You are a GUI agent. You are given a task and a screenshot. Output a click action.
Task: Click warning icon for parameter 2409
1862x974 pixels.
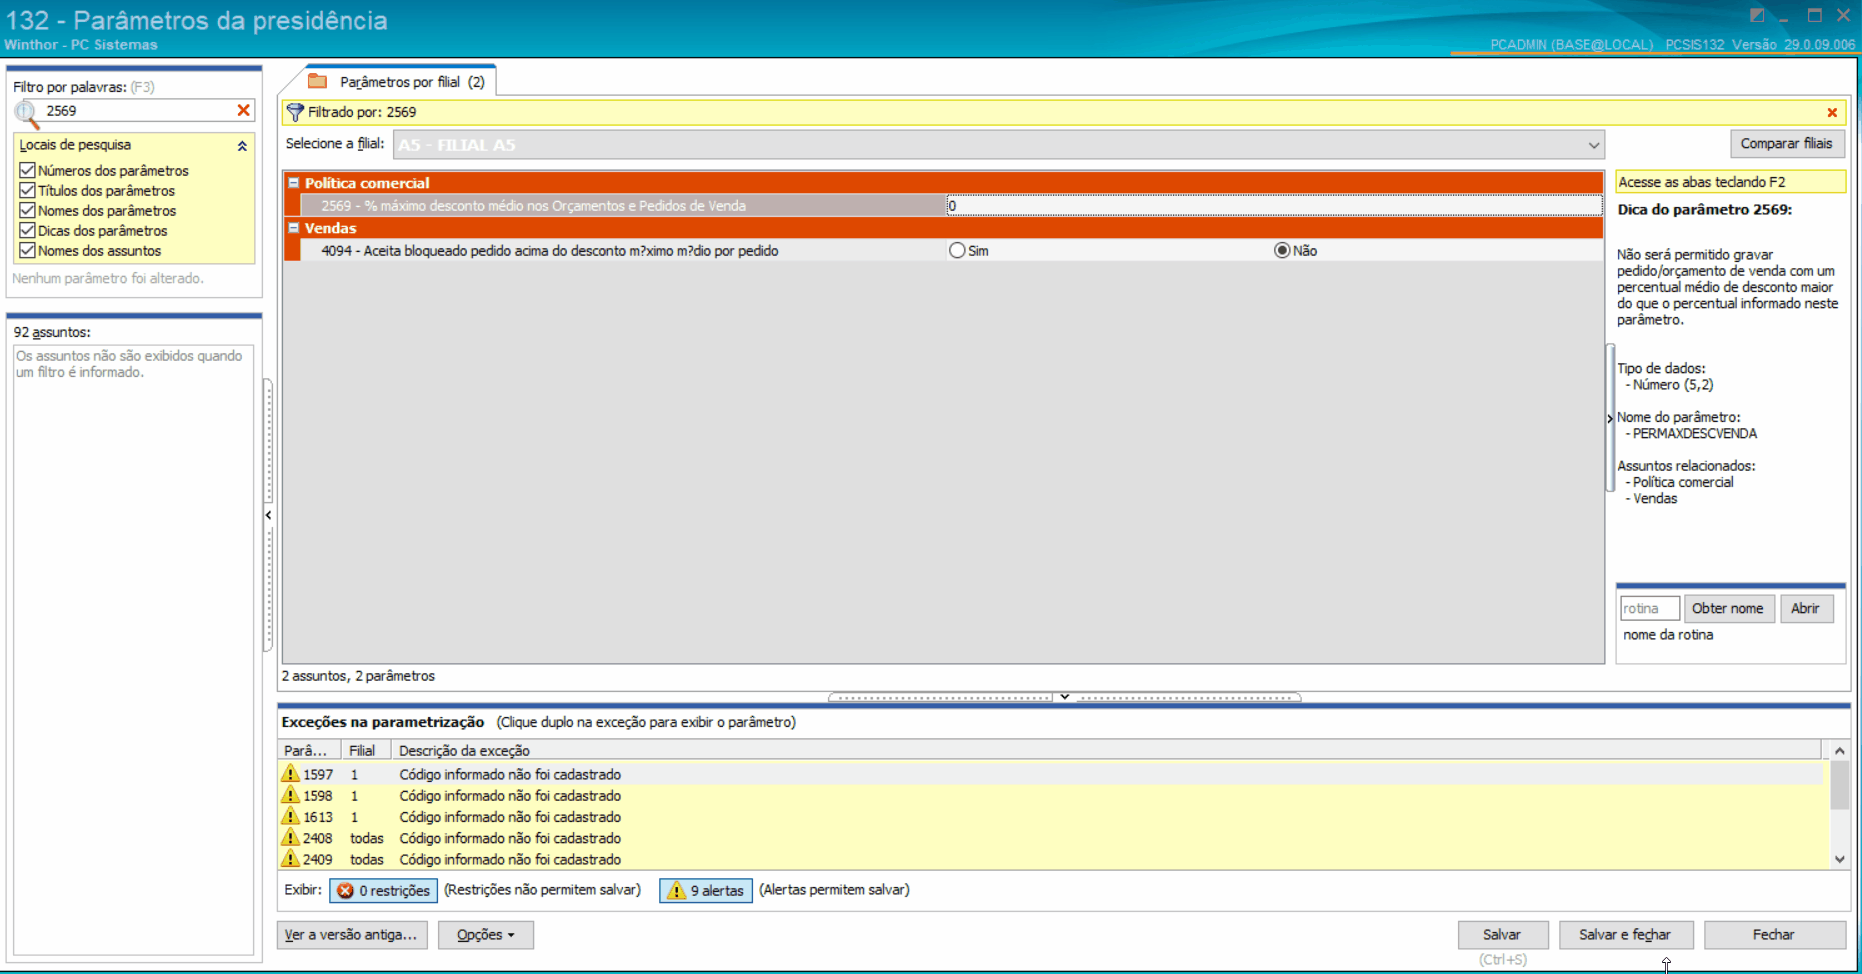[x=290, y=859]
